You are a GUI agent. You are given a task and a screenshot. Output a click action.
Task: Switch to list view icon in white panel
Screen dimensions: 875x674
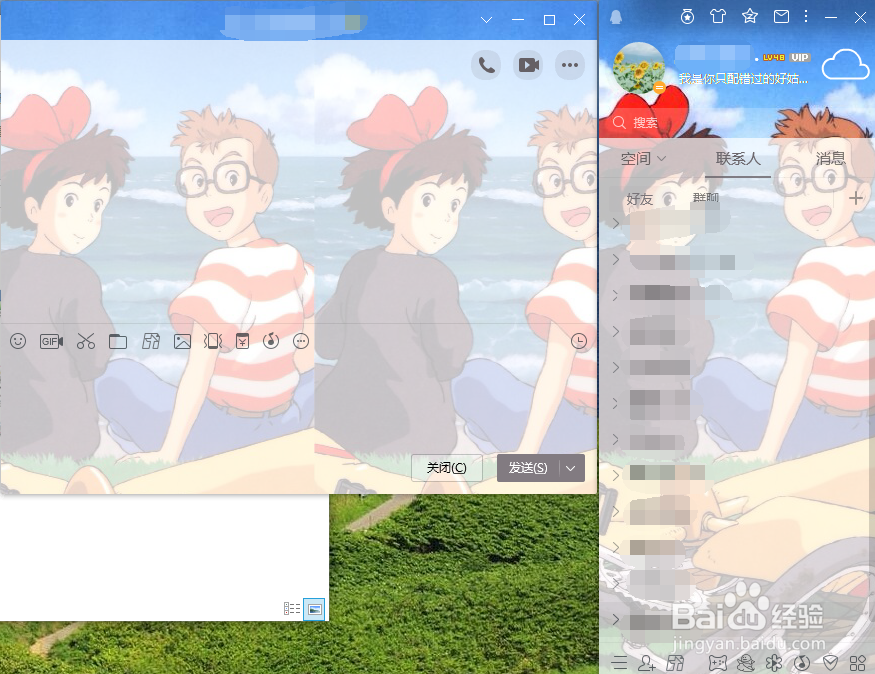[292, 609]
